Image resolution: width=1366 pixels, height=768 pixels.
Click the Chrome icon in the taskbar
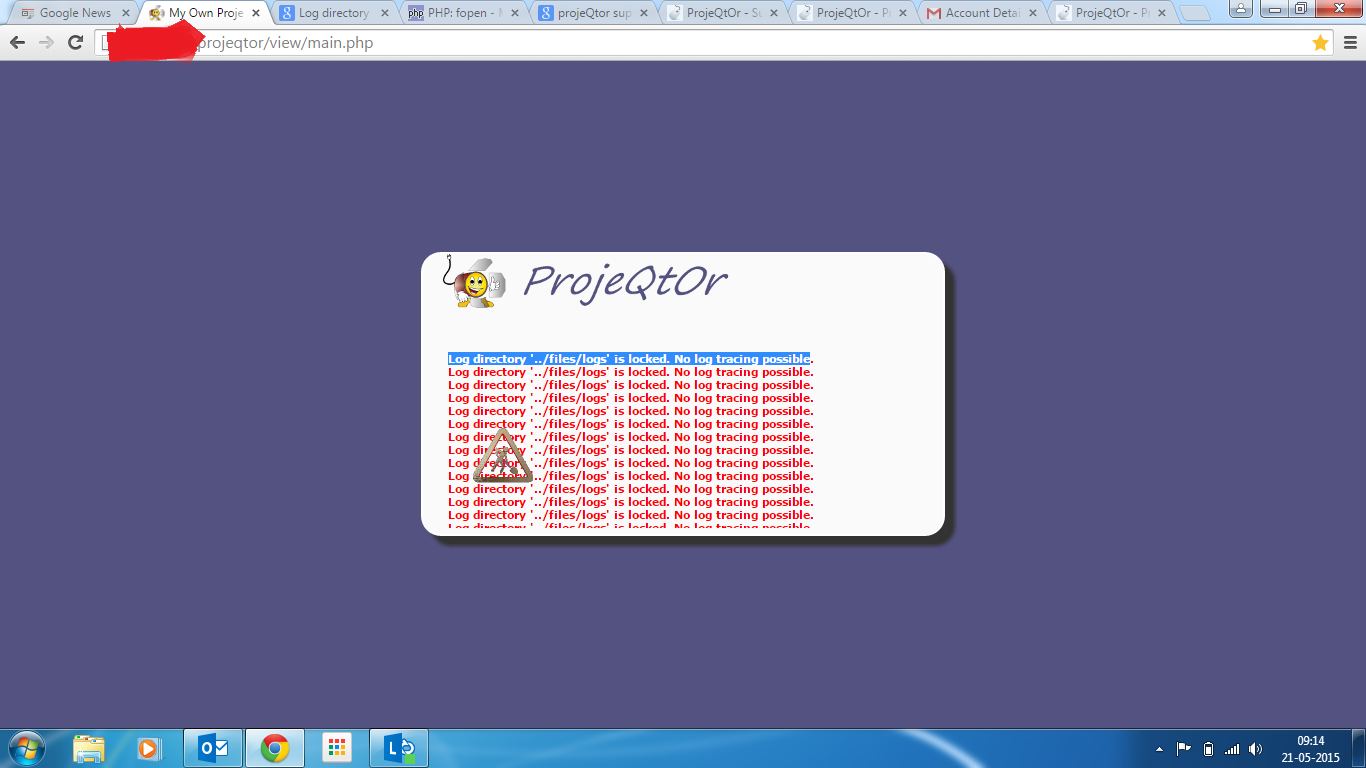275,748
